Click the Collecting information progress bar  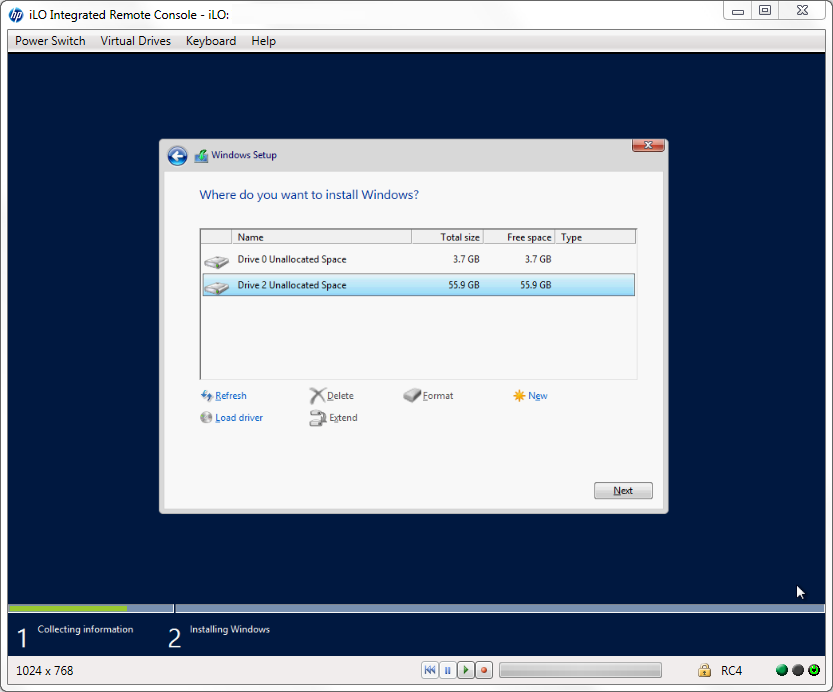(91, 608)
